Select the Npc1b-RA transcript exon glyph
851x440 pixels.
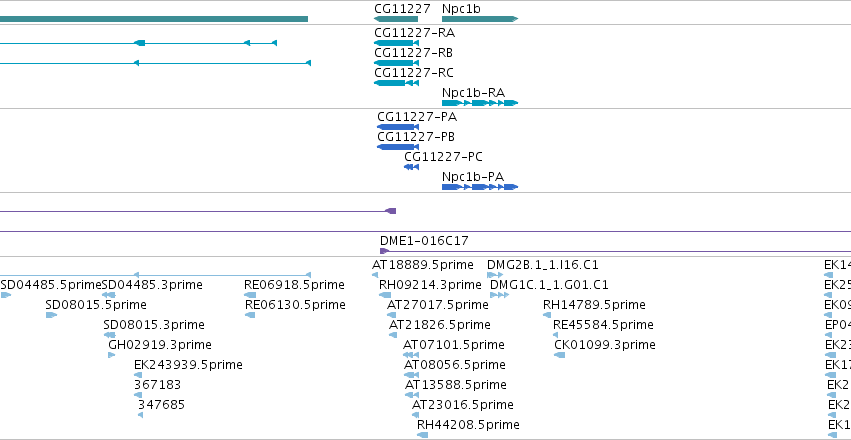click(x=480, y=103)
